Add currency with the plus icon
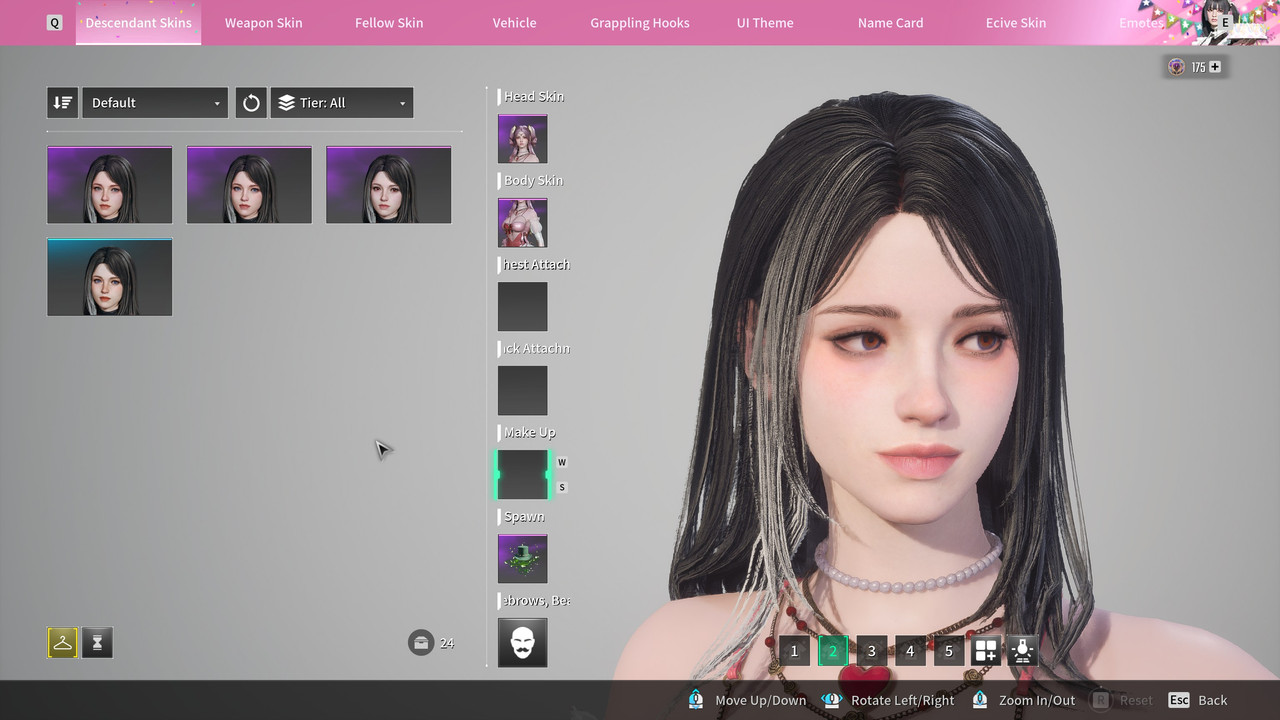Screen dimensions: 1280x720 [x=1215, y=67]
